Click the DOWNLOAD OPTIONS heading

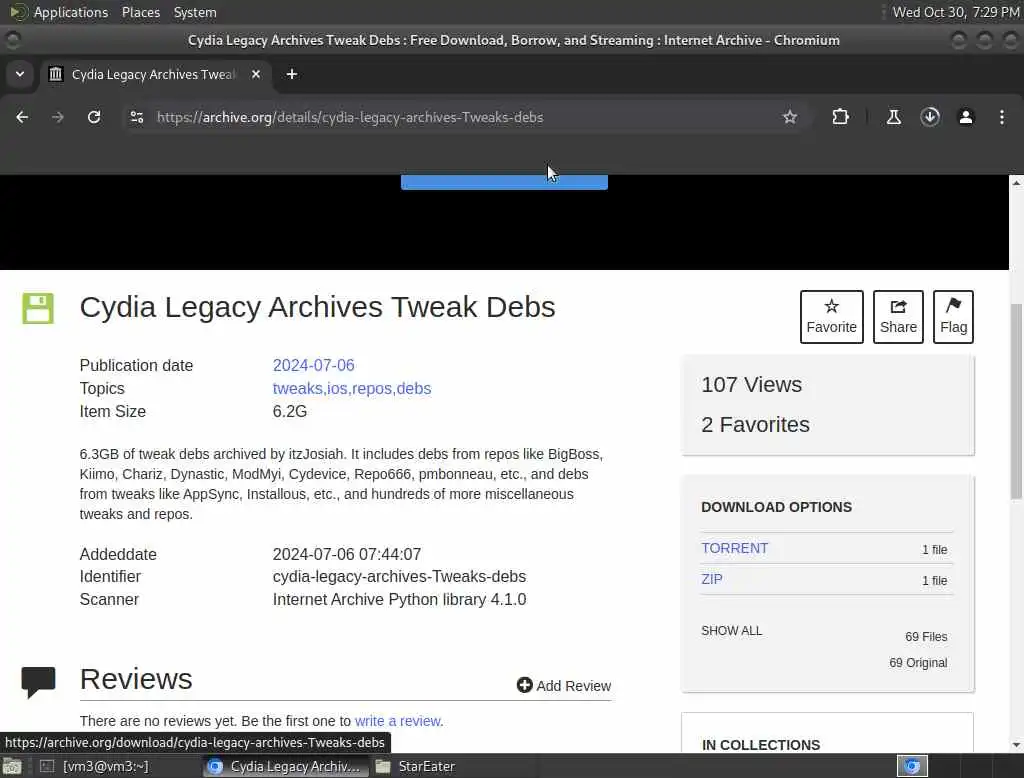776,507
